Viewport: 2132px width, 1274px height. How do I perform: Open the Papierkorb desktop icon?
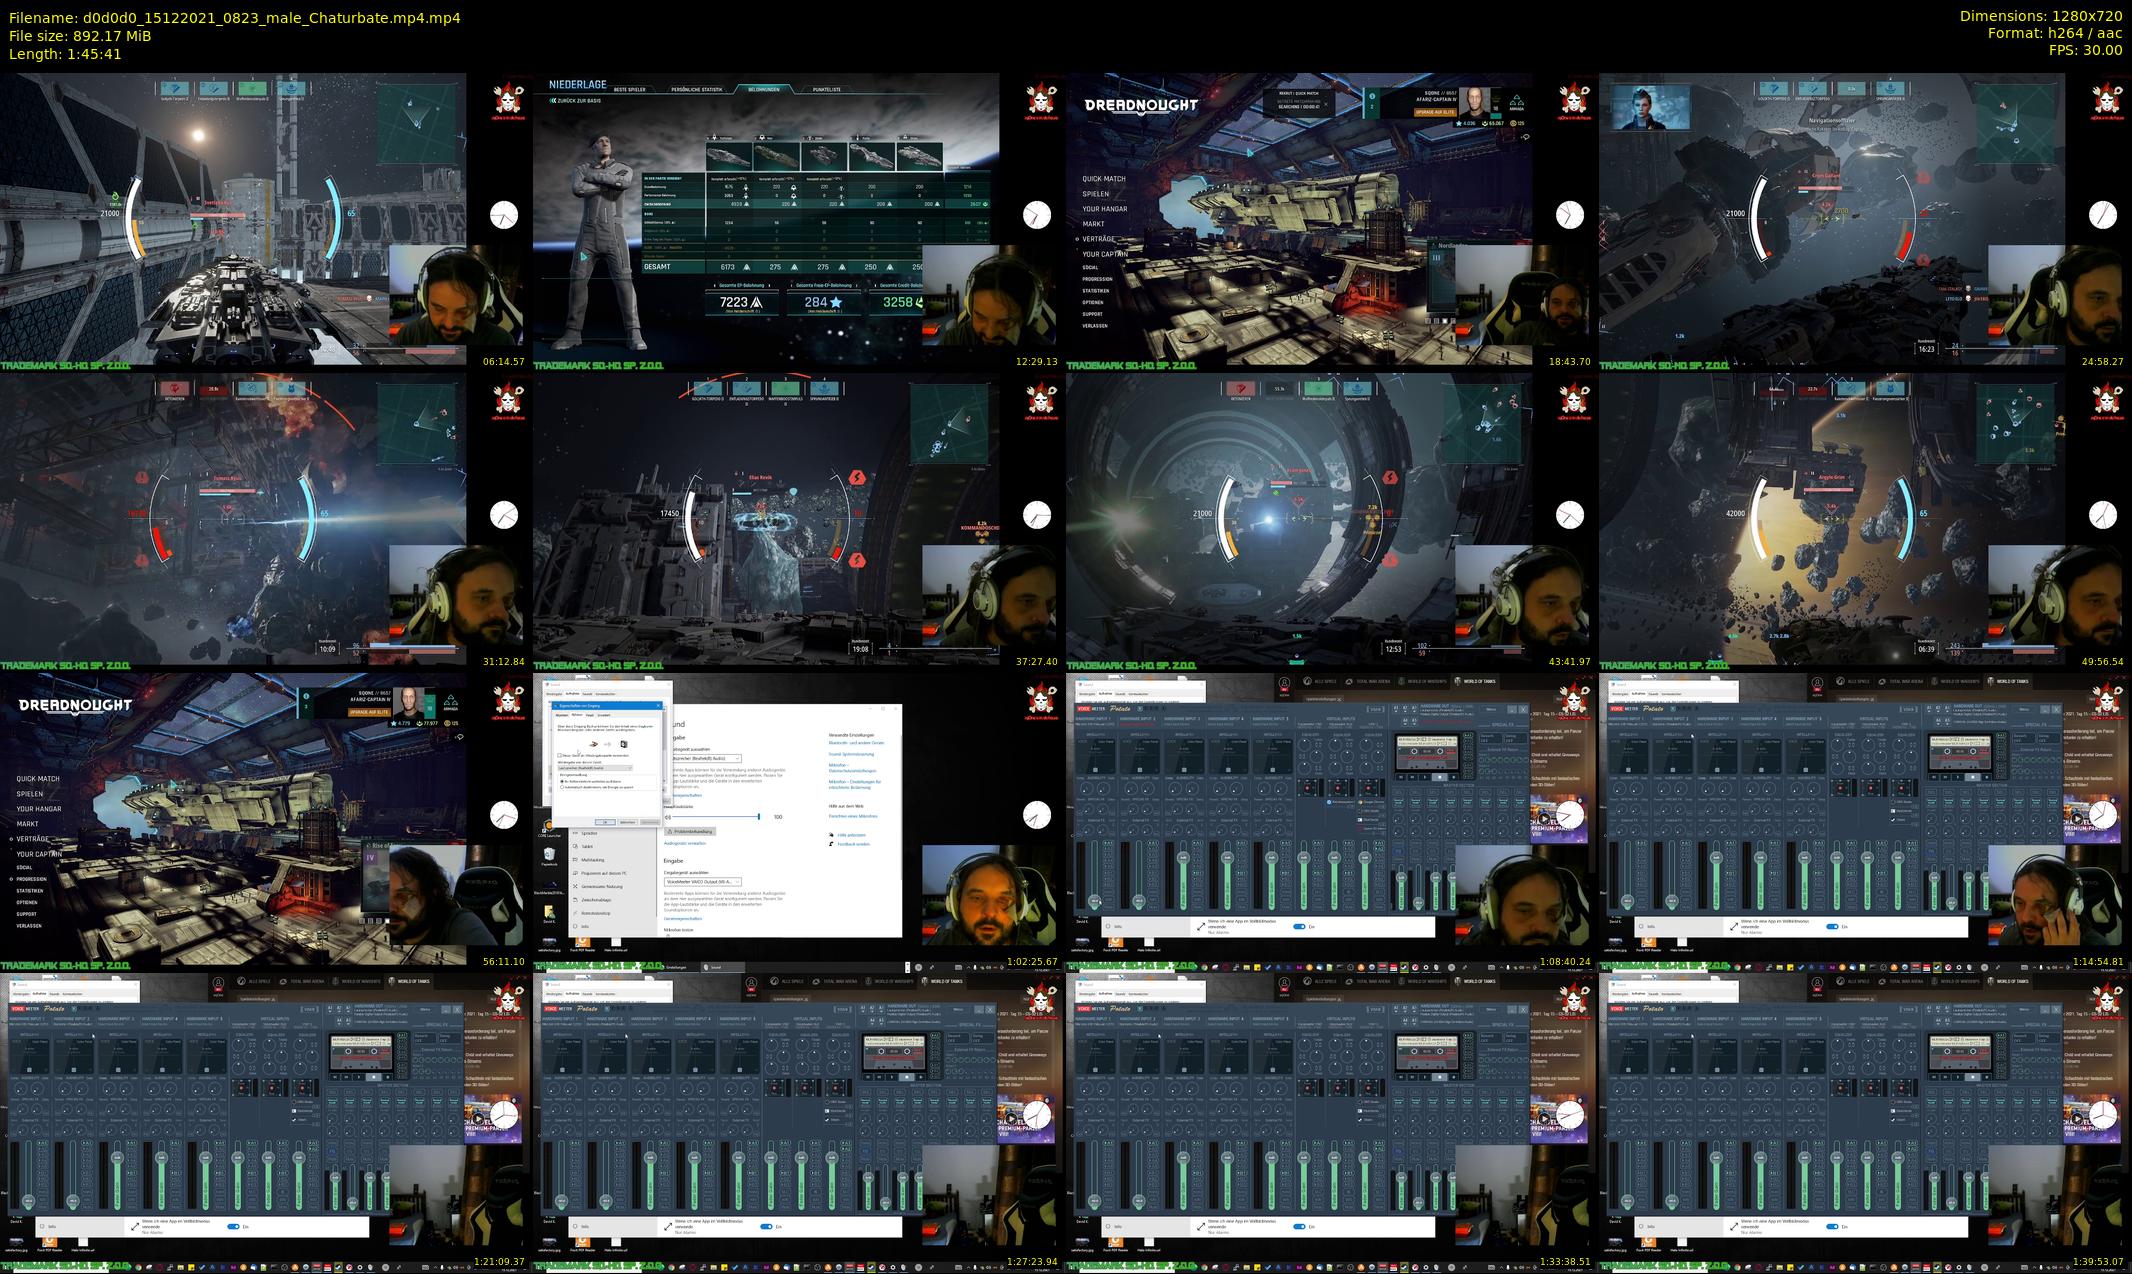[549, 855]
